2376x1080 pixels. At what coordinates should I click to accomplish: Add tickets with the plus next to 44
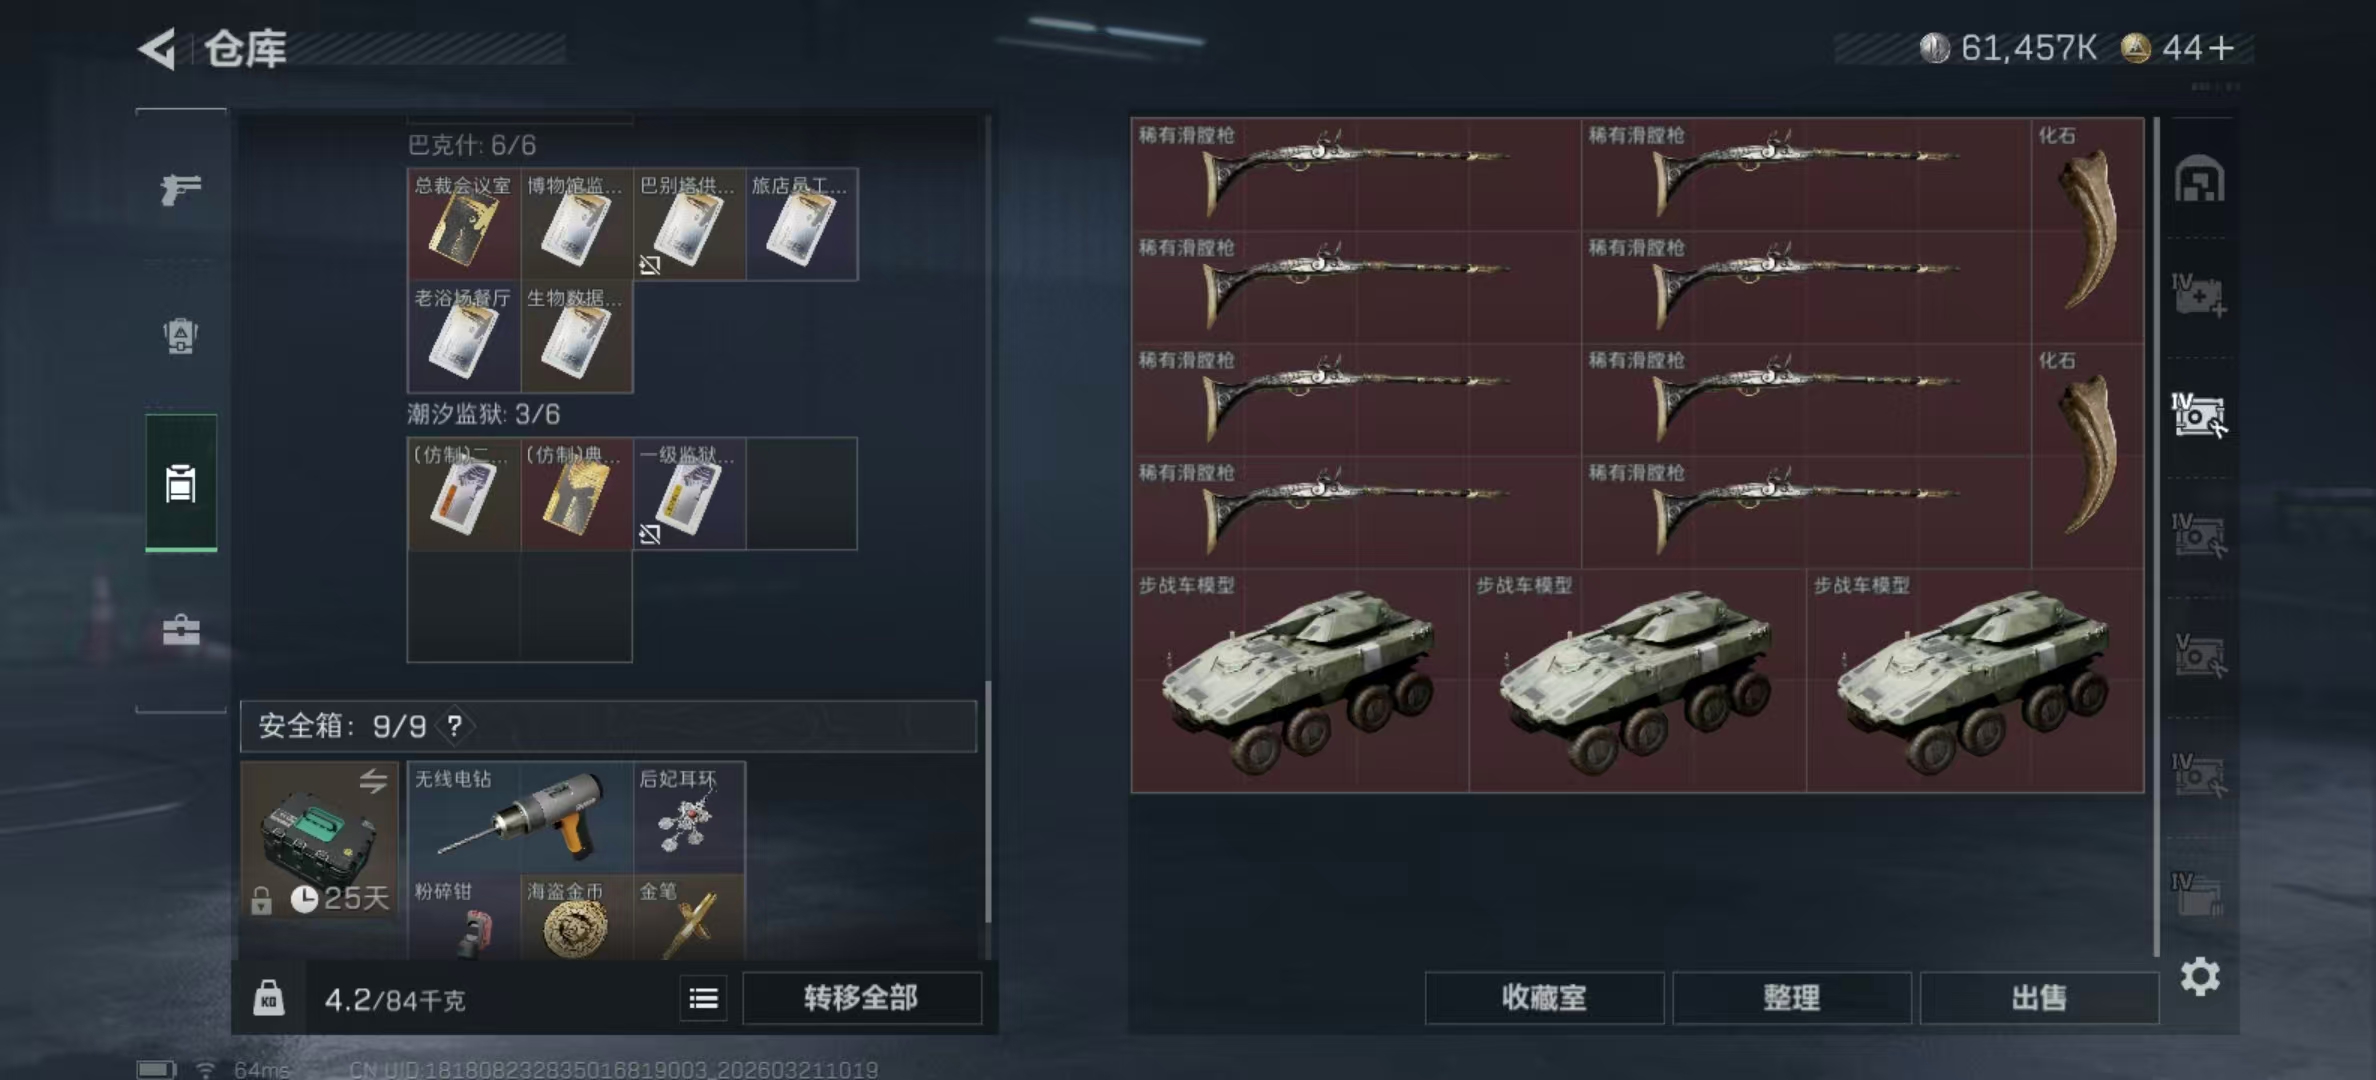pos(2222,48)
